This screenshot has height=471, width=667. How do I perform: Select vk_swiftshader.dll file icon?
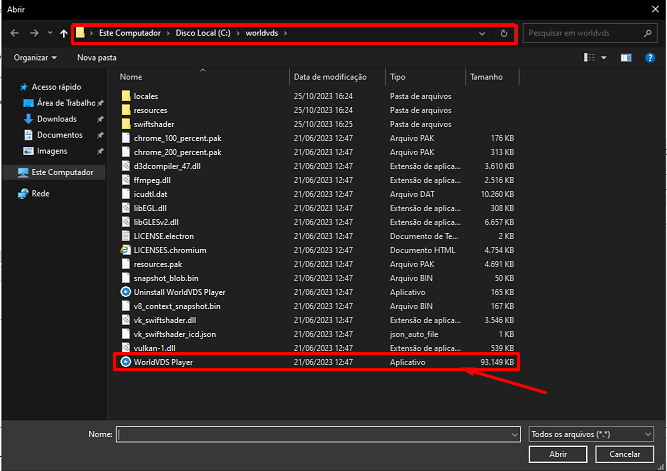pyautogui.click(x=125, y=320)
